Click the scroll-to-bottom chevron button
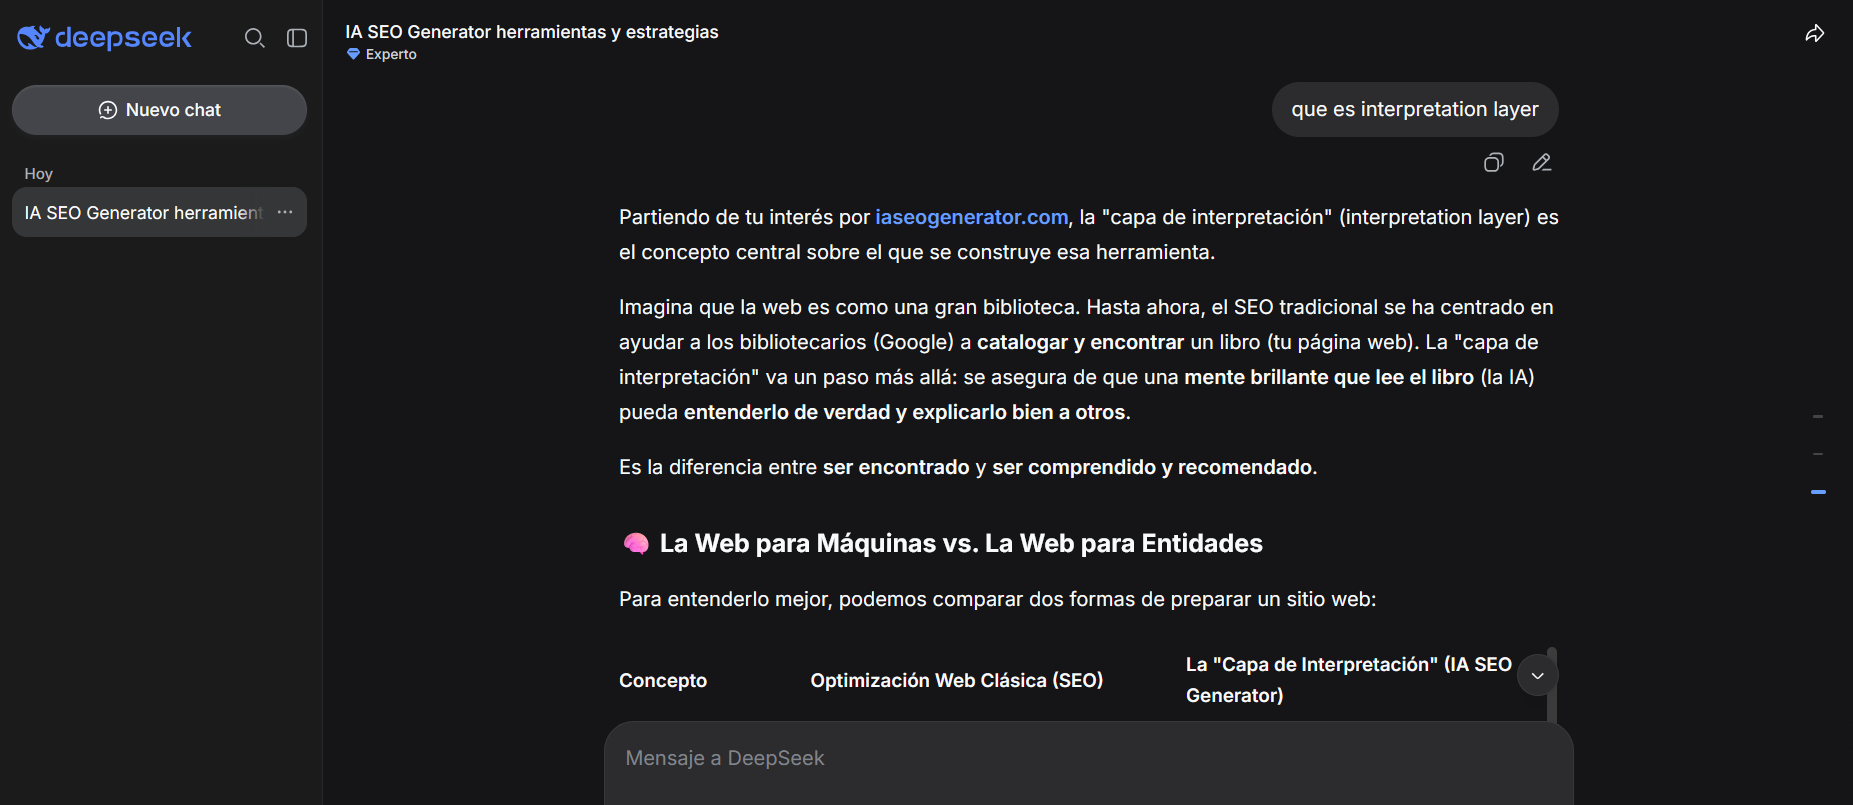The height and width of the screenshot is (805, 1853). (x=1538, y=675)
